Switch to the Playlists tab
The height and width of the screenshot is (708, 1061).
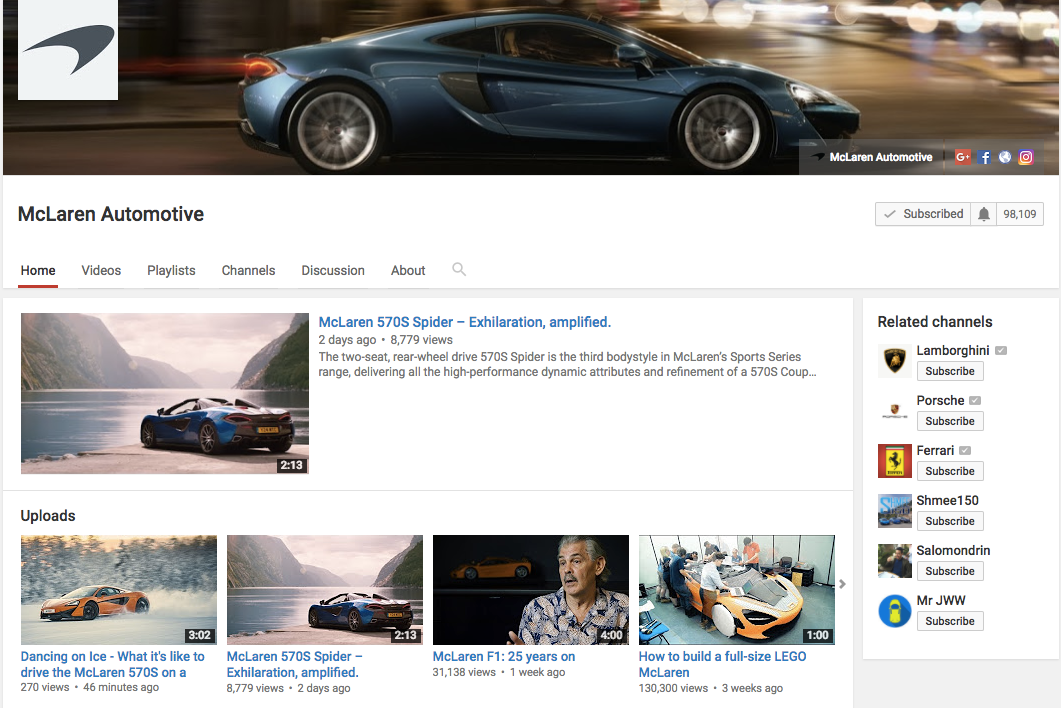tap(171, 271)
